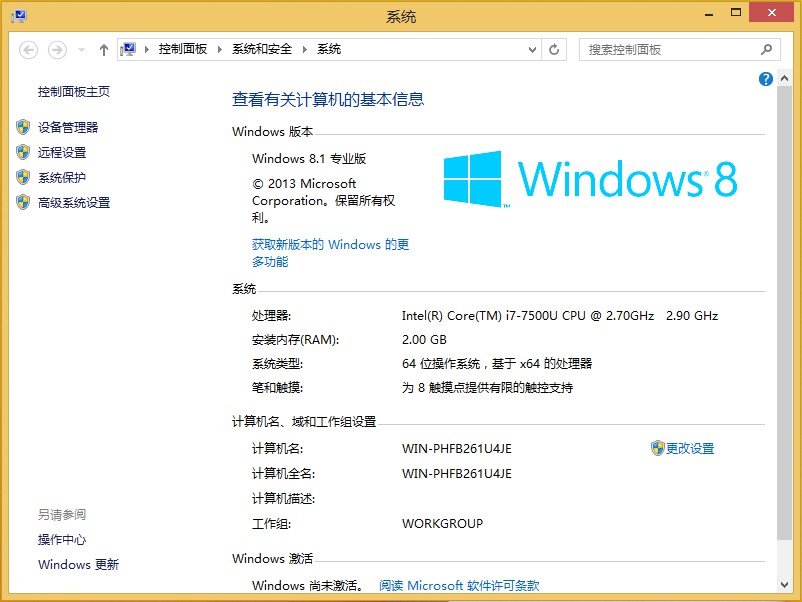Maximize the 系统 window
This screenshot has width=802, height=602.
(x=736, y=13)
